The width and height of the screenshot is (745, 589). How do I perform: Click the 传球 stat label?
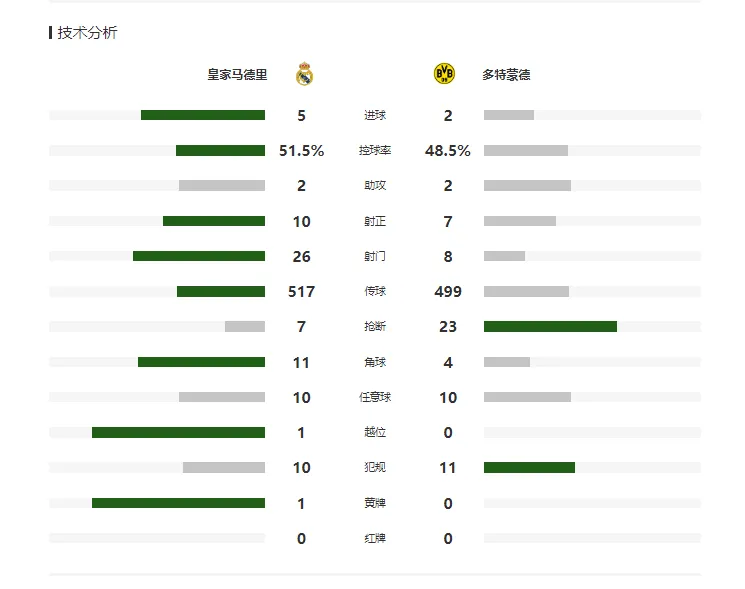coord(375,291)
